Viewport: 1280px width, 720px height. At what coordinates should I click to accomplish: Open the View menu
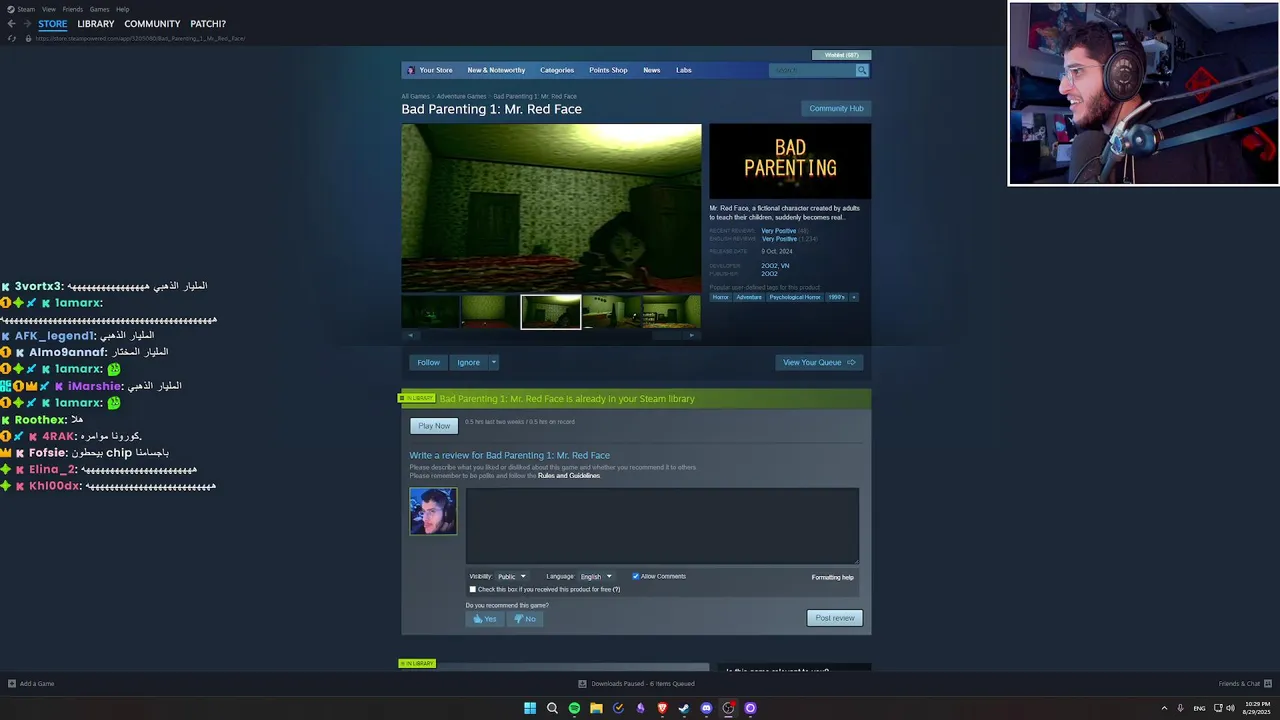click(48, 9)
